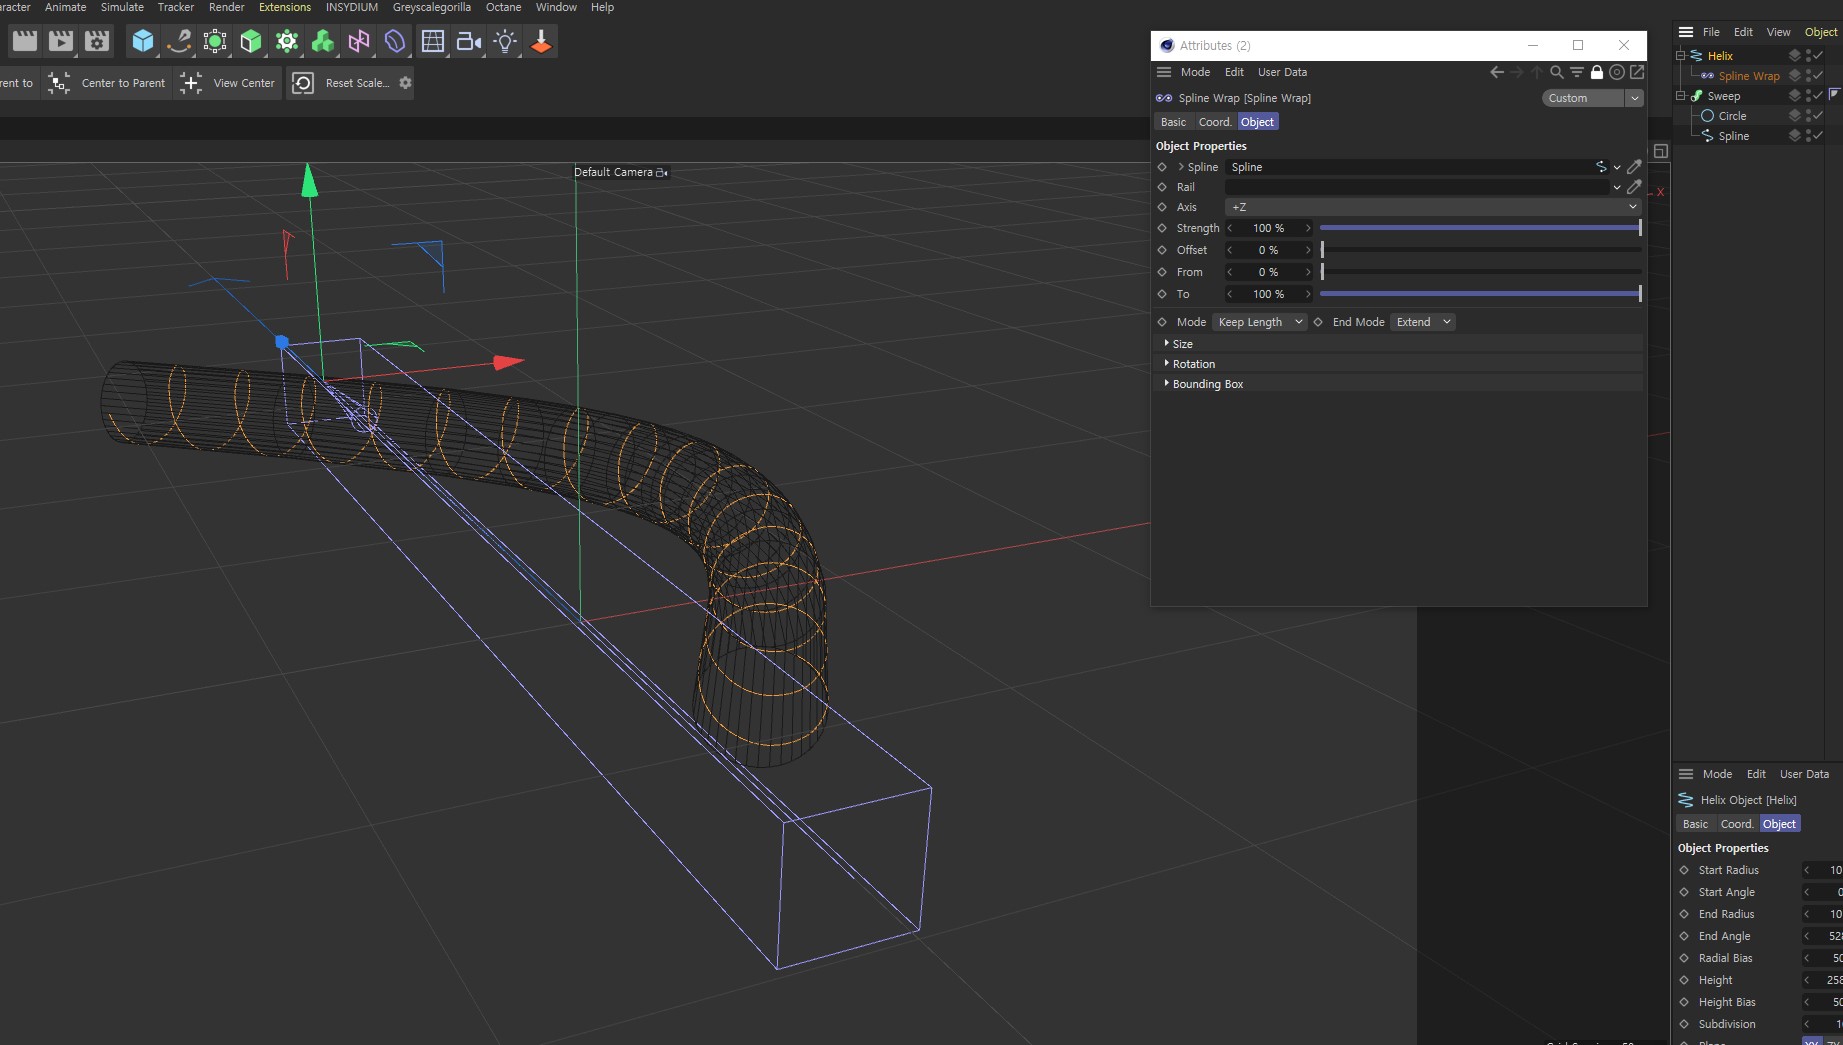Click picker icon for Rail field

pos(1634,187)
